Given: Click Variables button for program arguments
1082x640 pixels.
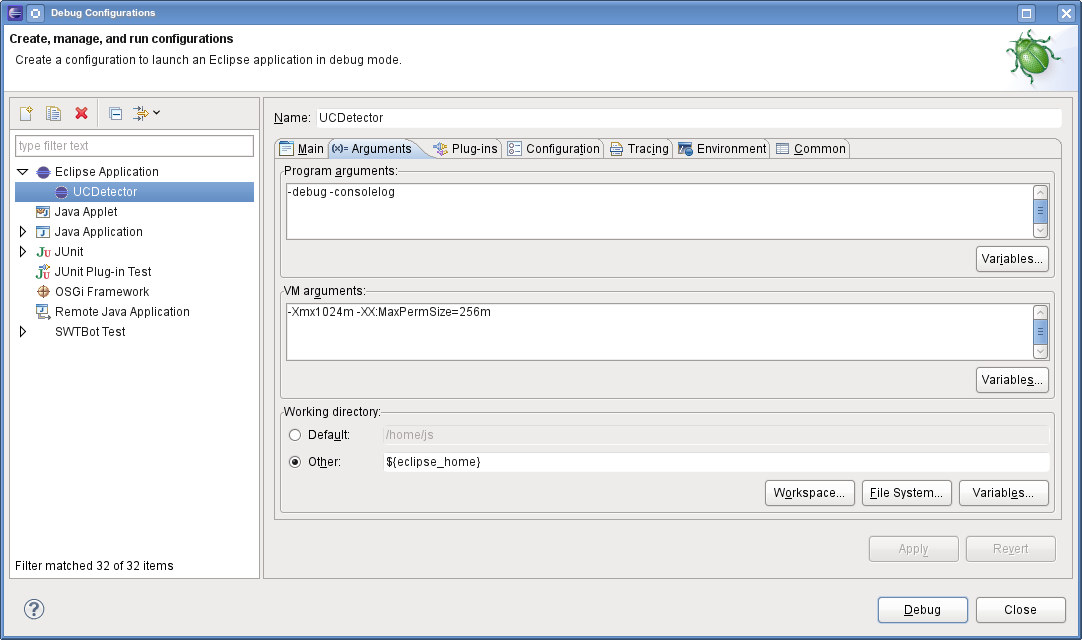Looking at the screenshot, I should tap(1012, 259).
